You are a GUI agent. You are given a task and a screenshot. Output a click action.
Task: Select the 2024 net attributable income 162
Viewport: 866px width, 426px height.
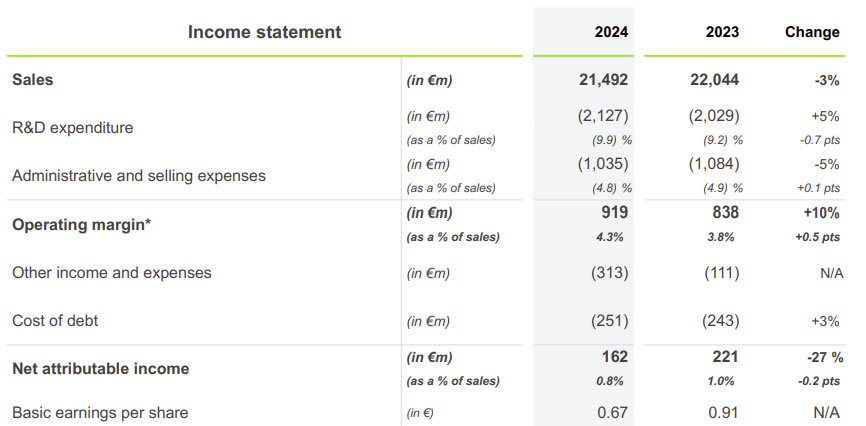click(615, 356)
